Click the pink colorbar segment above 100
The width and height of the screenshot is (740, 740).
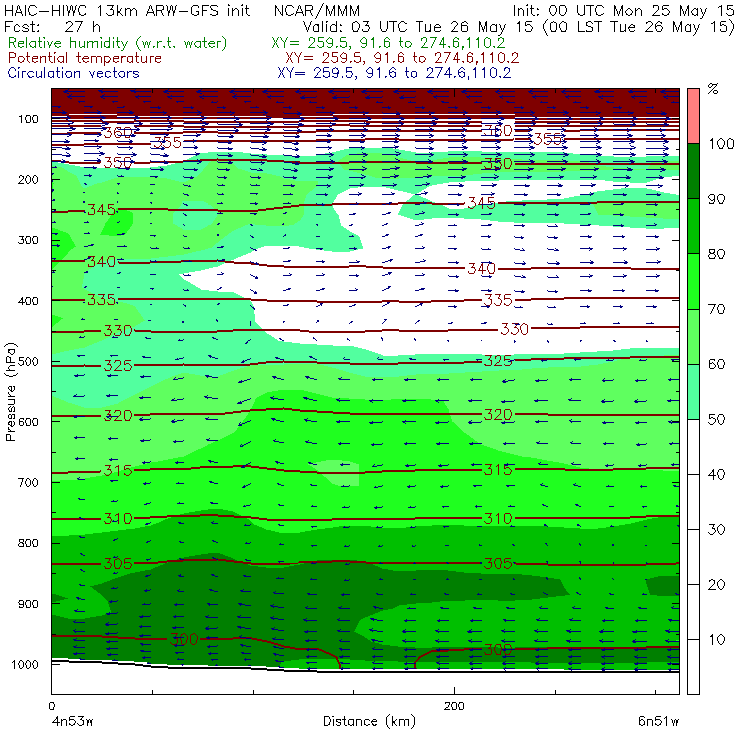point(693,116)
